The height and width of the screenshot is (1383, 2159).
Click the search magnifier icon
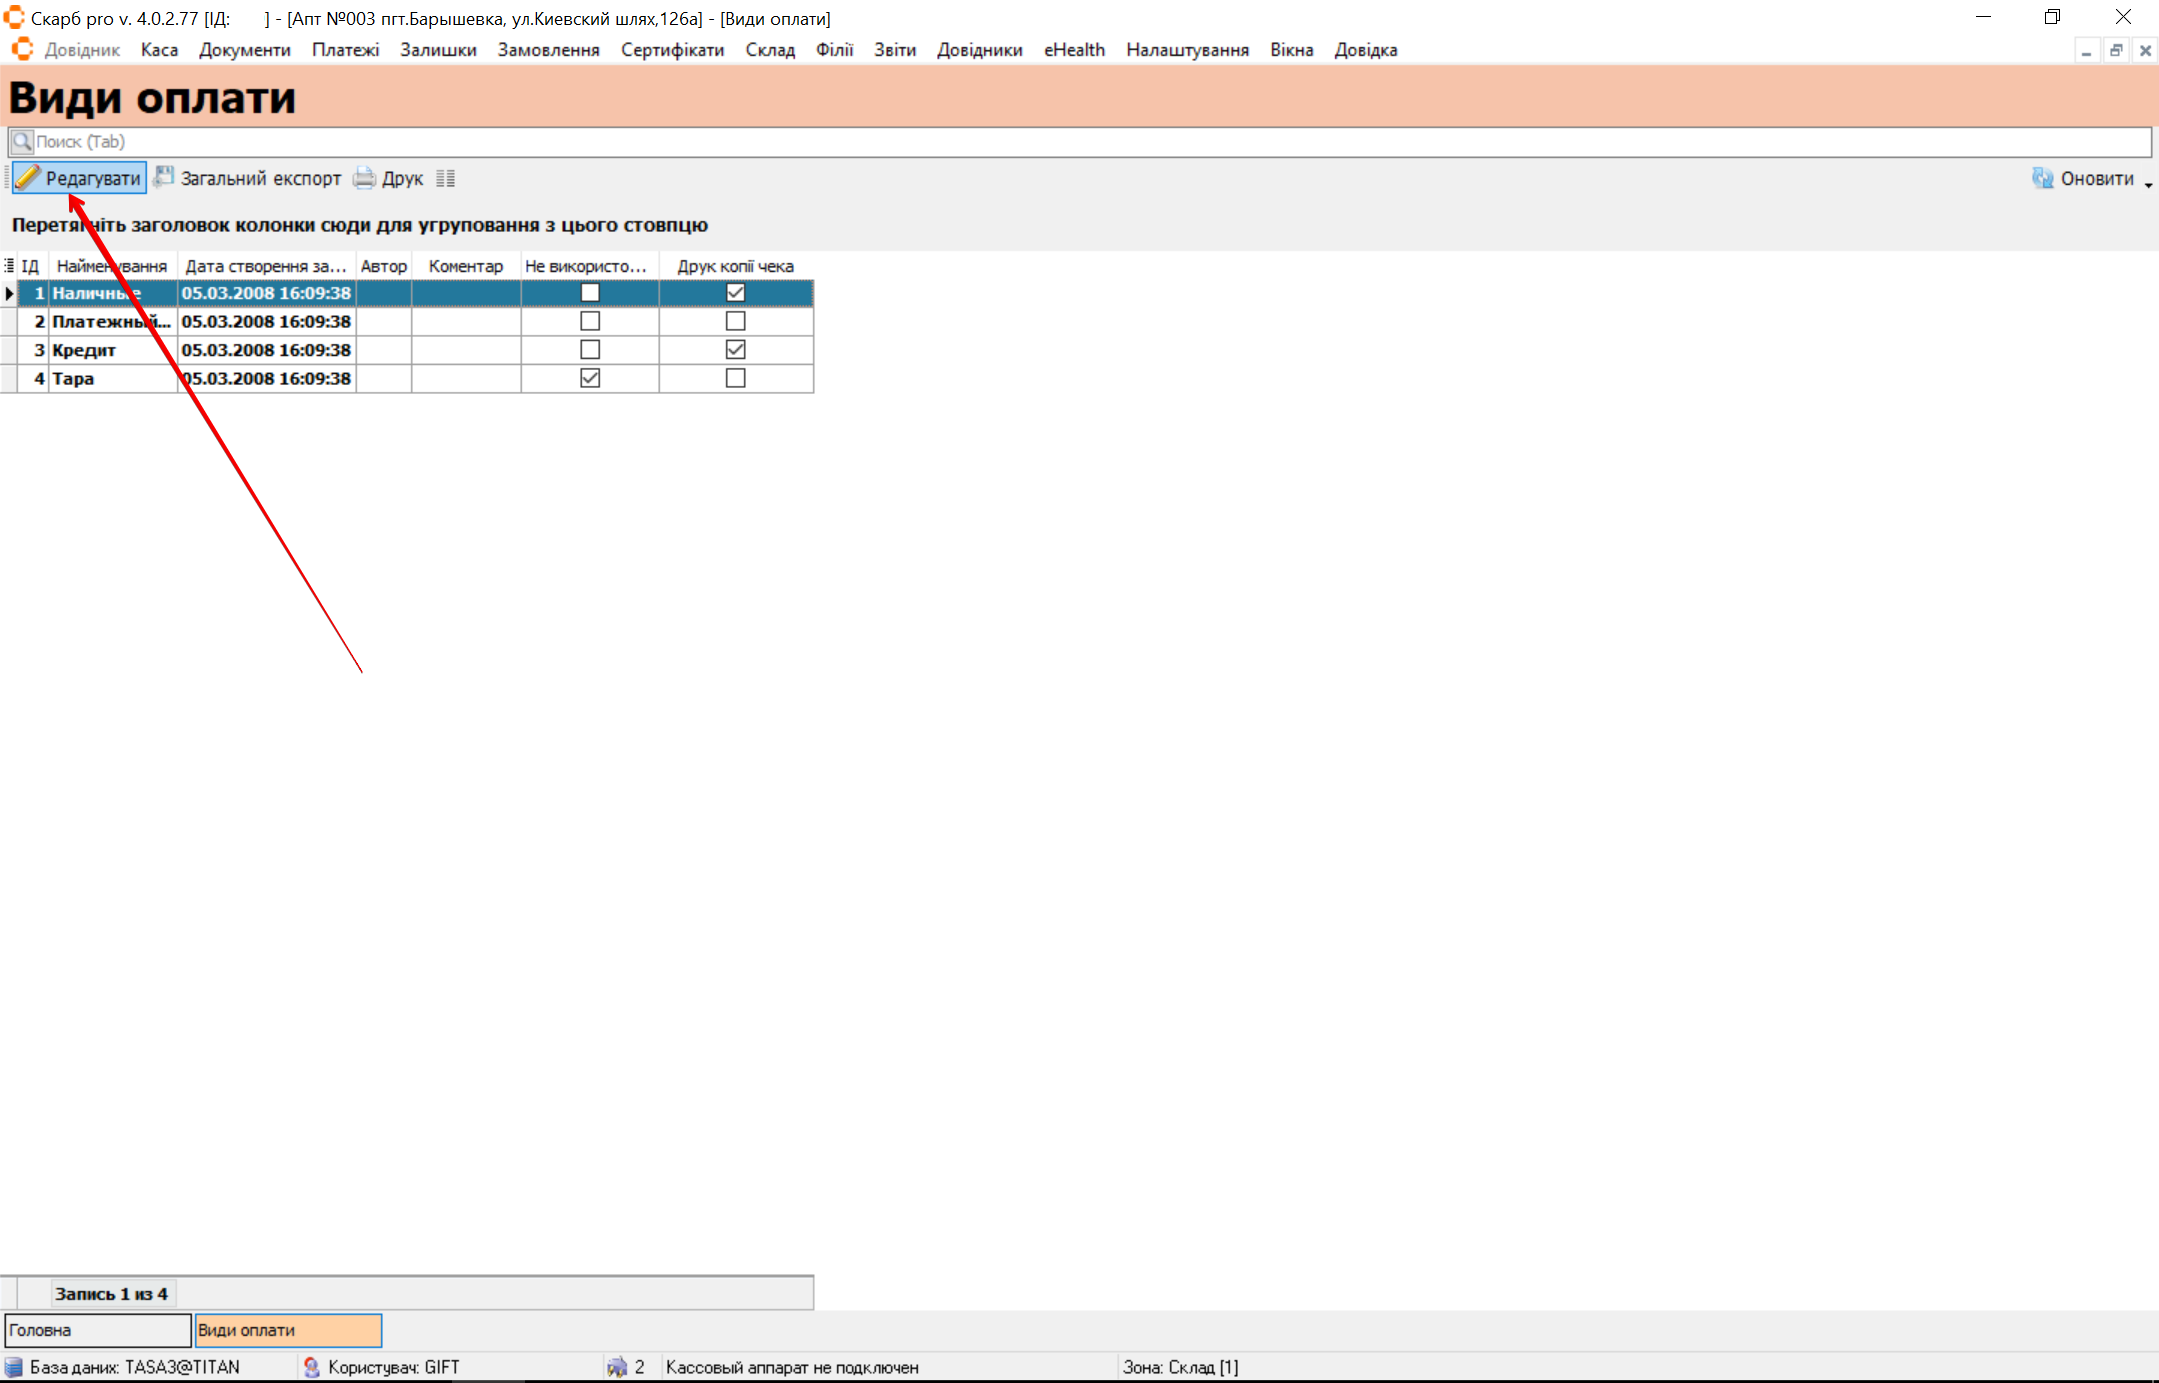pyautogui.click(x=22, y=141)
